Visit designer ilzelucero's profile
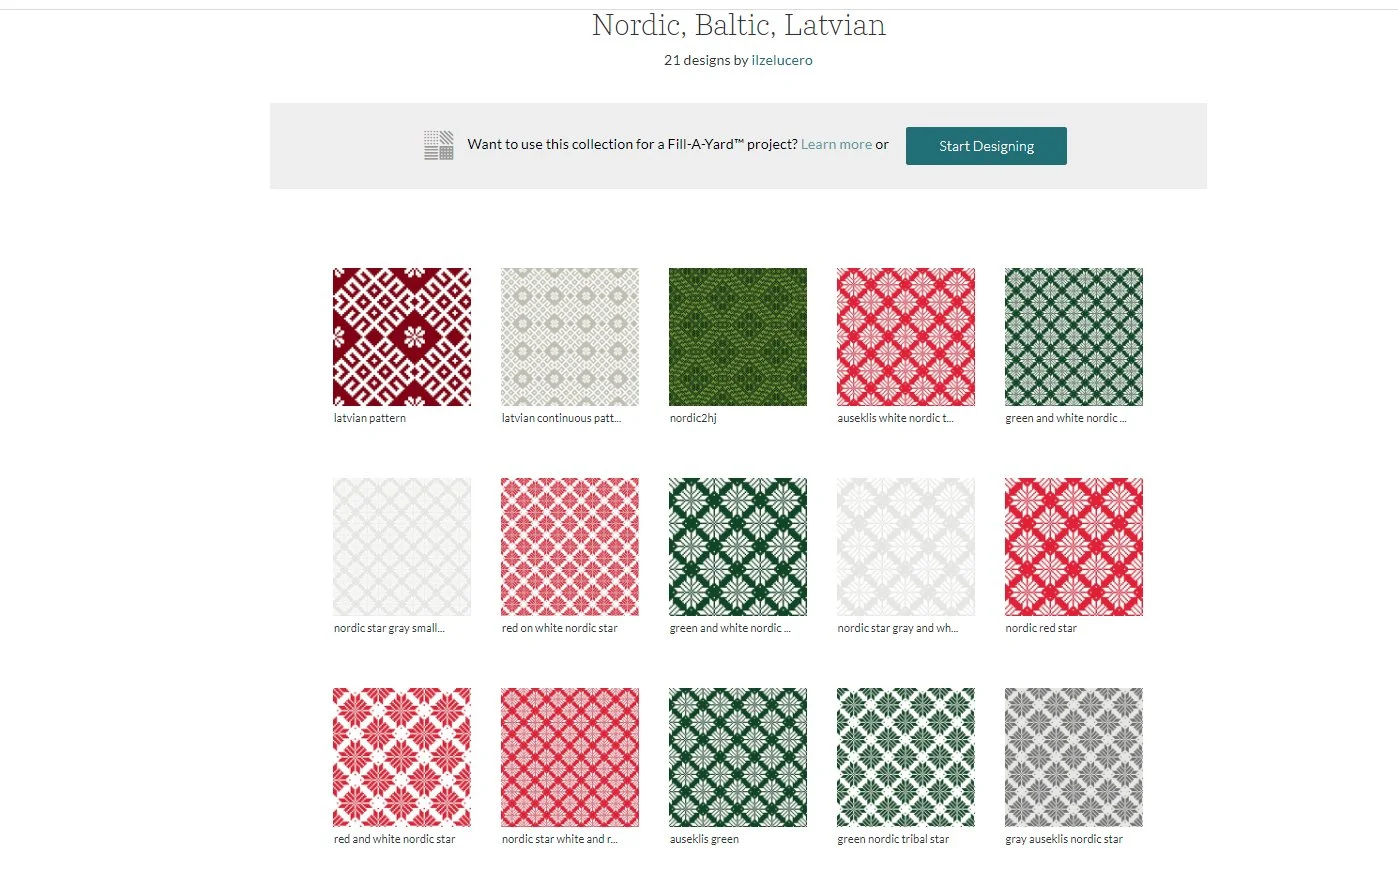This screenshot has height=894, width=1398. (782, 60)
